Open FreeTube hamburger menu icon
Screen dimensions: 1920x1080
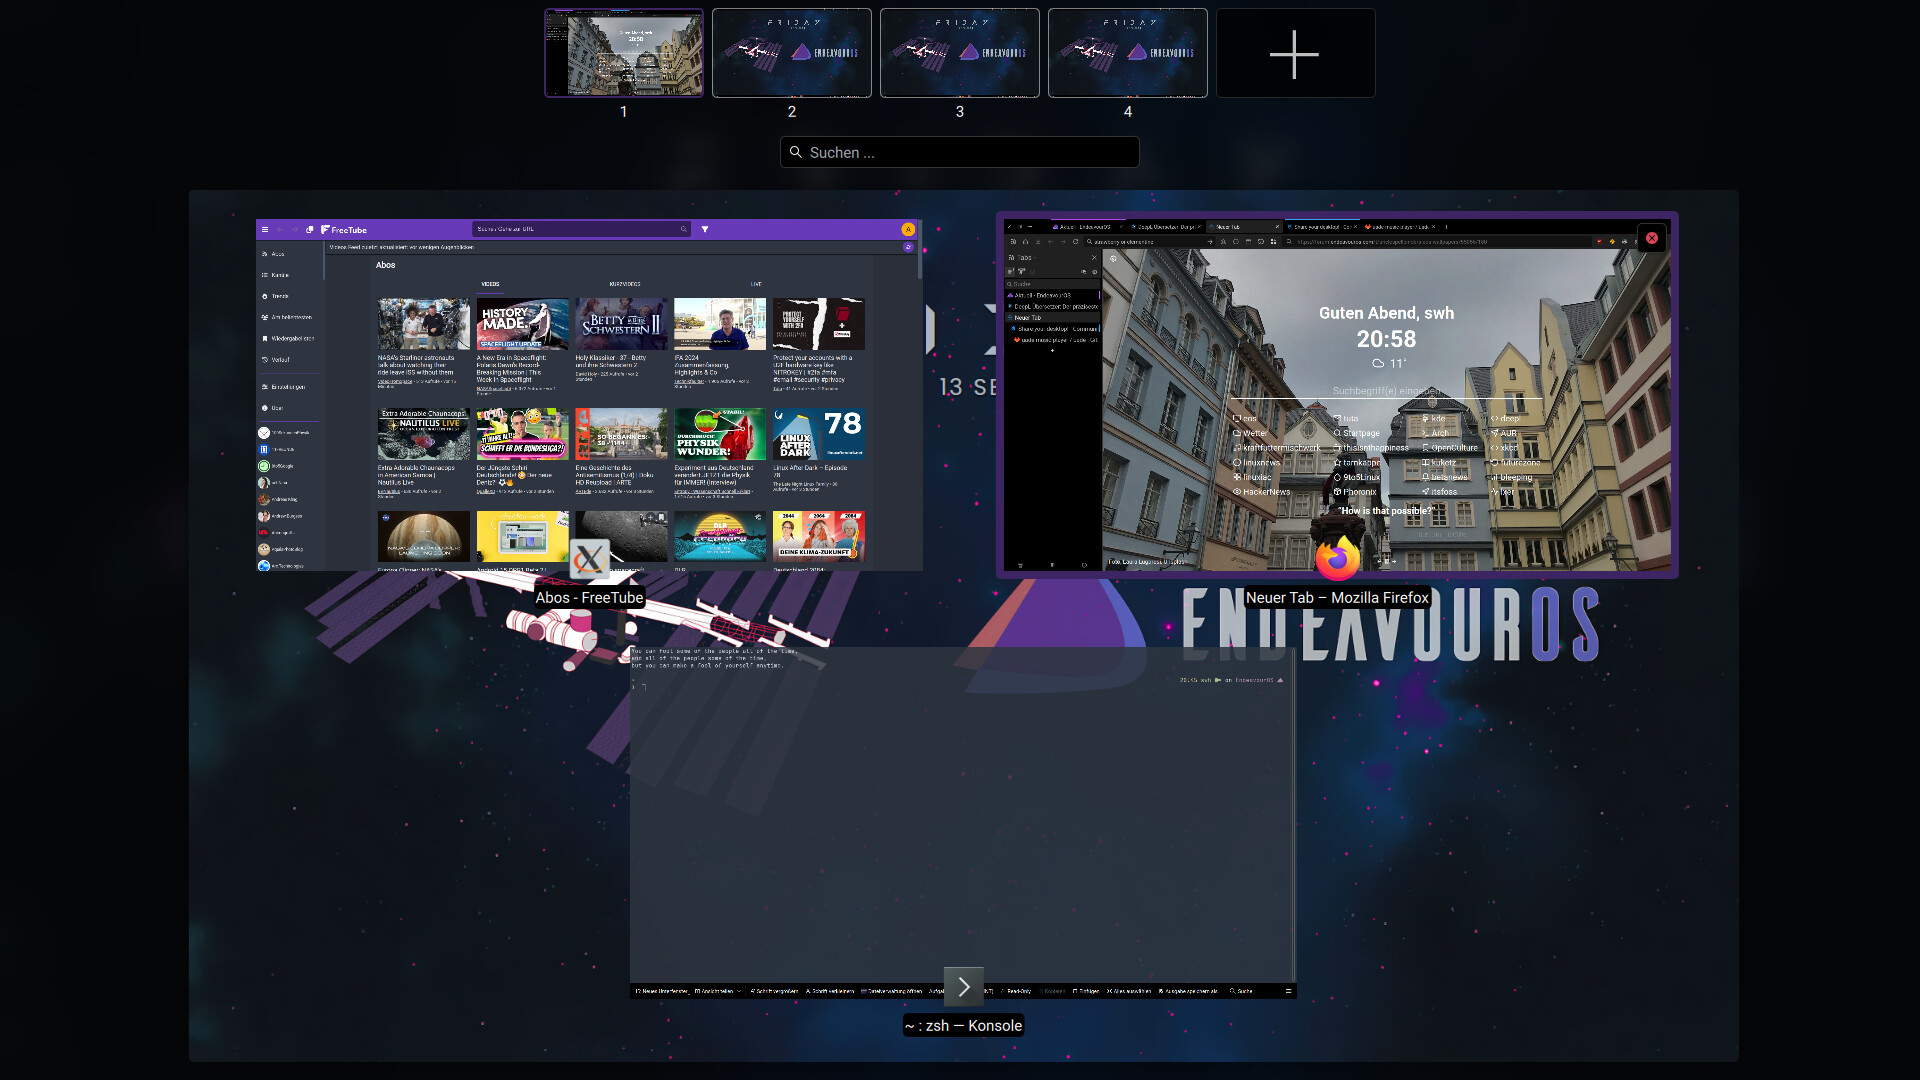coord(265,229)
